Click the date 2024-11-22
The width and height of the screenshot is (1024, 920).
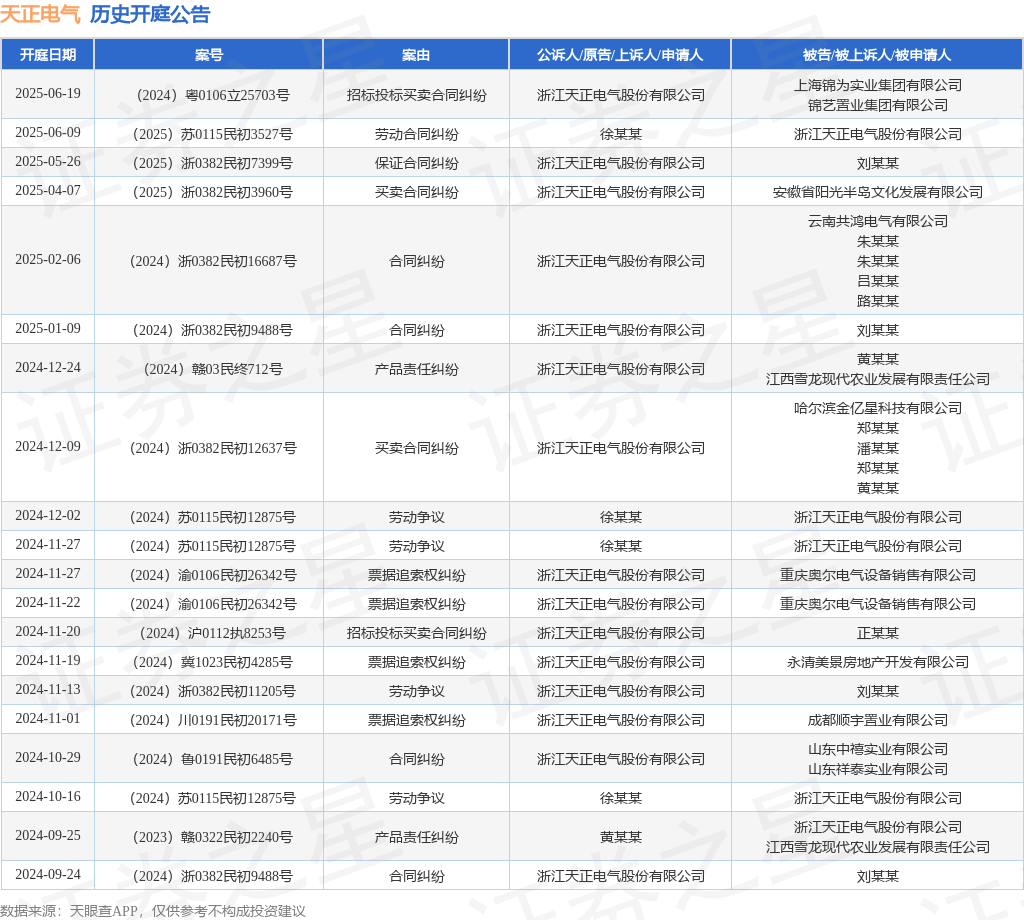[x=48, y=603]
